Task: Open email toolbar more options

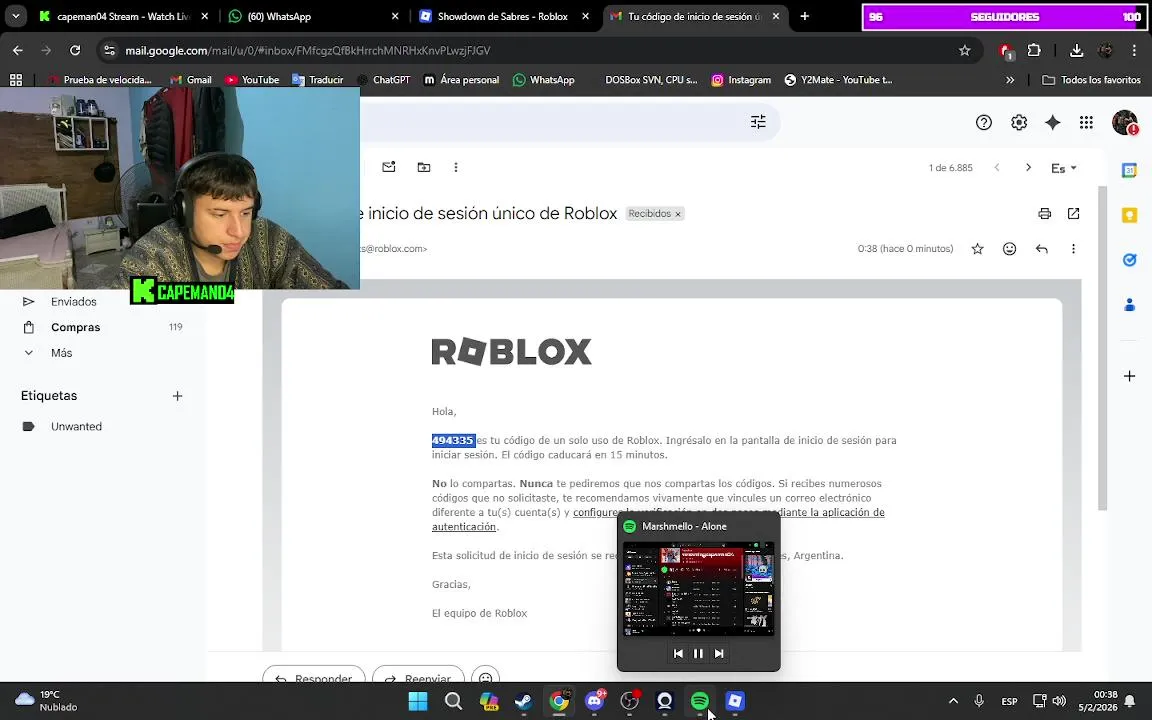Action: pos(456,168)
